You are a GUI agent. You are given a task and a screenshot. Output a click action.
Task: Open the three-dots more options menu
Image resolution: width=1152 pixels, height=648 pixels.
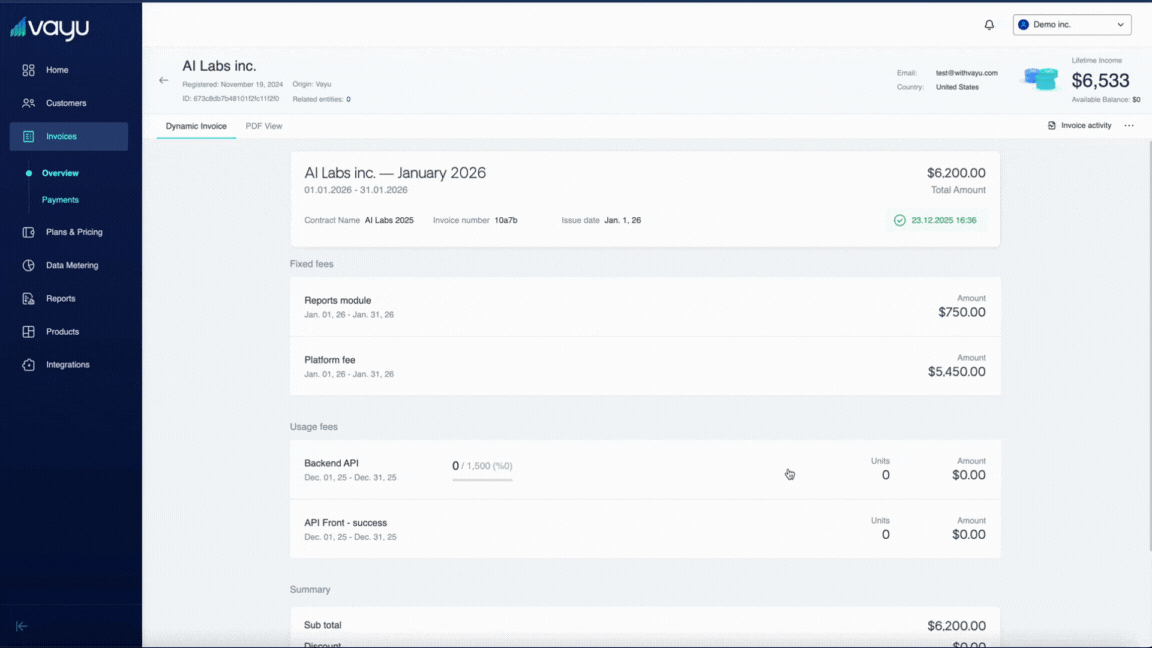(1129, 126)
